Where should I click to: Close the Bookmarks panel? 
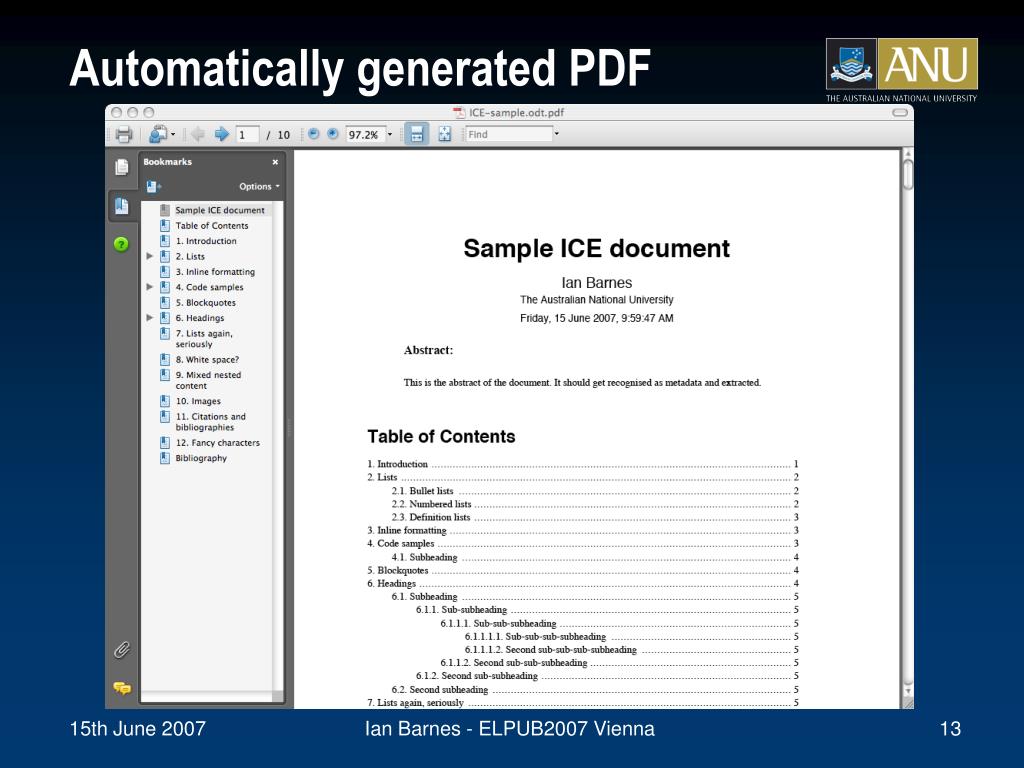tap(275, 162)
